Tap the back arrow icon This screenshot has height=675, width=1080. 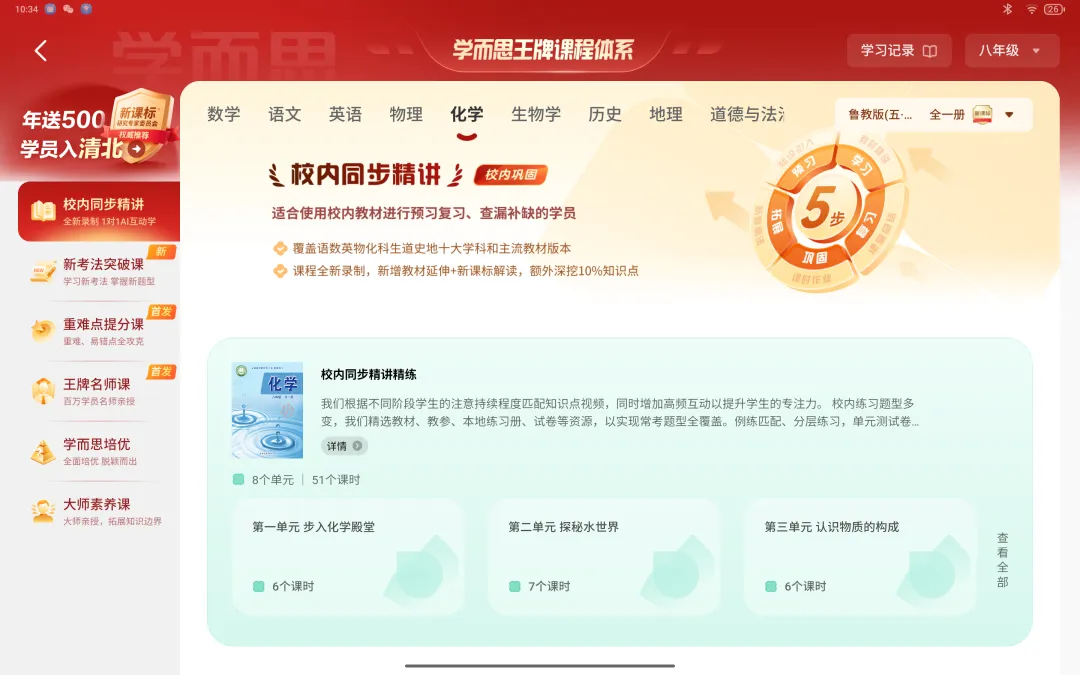click(41, 50)
